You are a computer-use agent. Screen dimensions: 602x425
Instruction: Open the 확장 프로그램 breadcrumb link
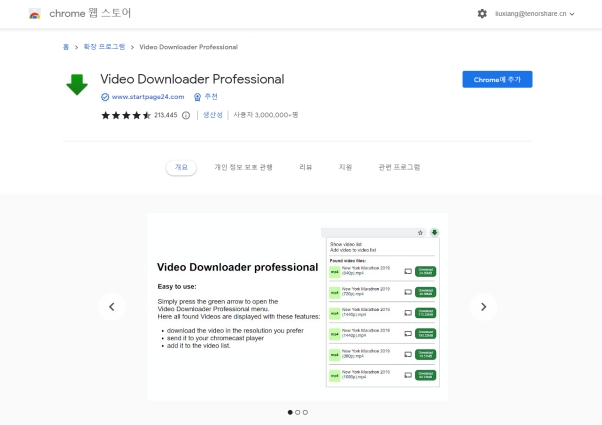104,47
